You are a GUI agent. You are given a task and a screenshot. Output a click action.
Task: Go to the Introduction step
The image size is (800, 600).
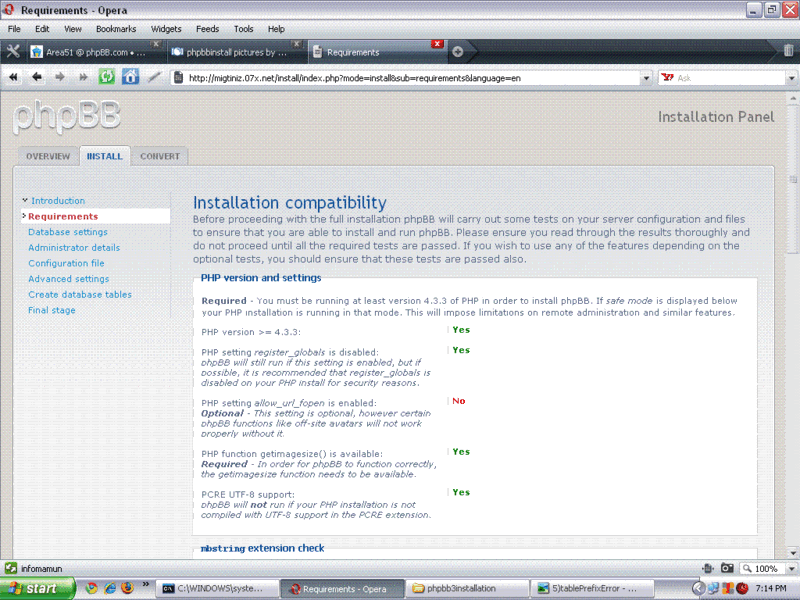tap(58, 201)
